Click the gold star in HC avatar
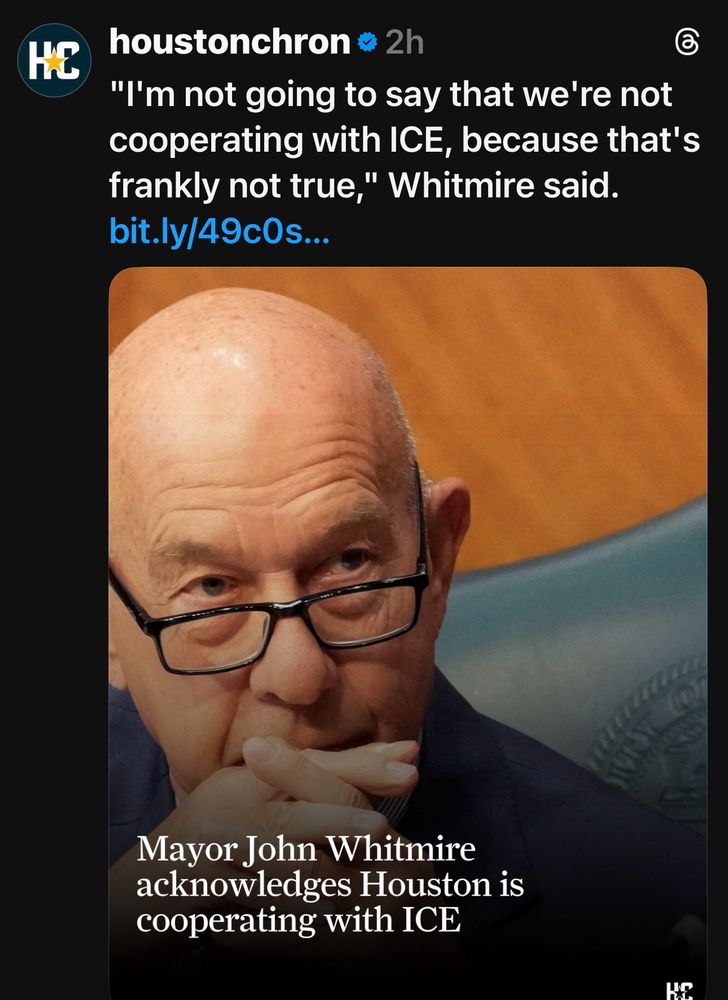Image resolution: width=728 pixels, height=1000 pixels. click(55, 61)
